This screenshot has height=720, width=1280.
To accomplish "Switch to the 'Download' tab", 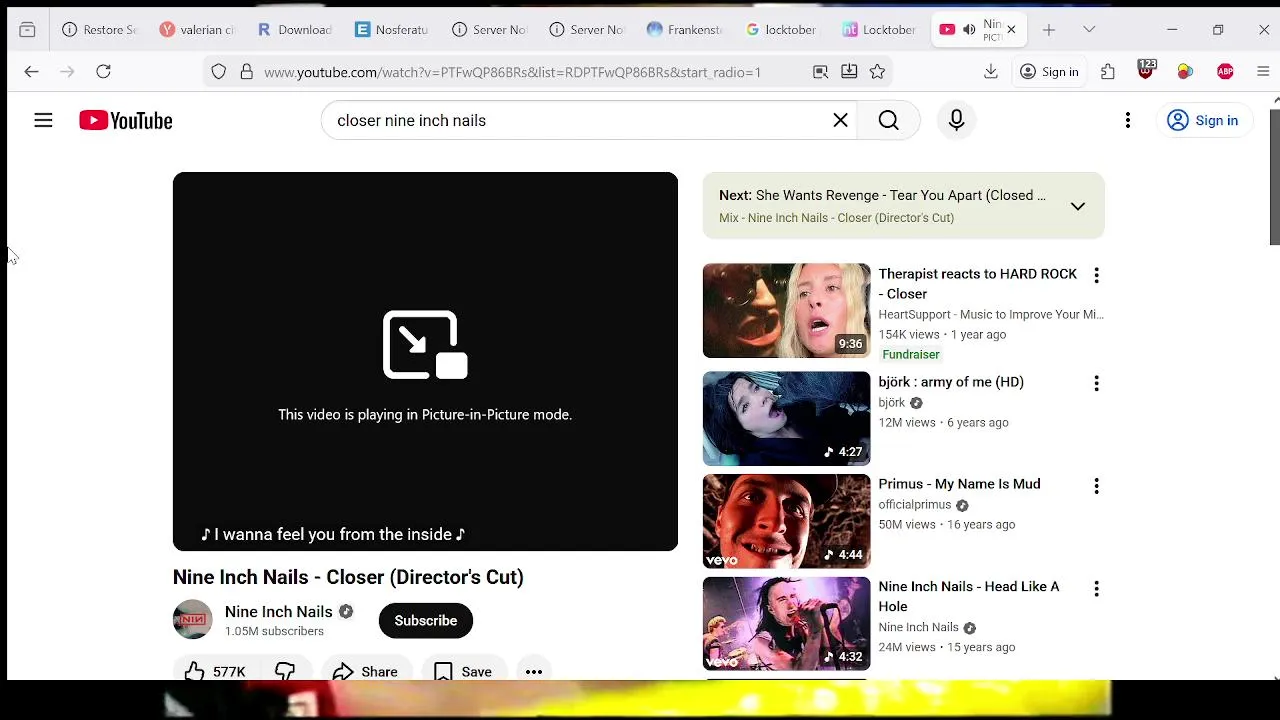I will coord(296,30).
